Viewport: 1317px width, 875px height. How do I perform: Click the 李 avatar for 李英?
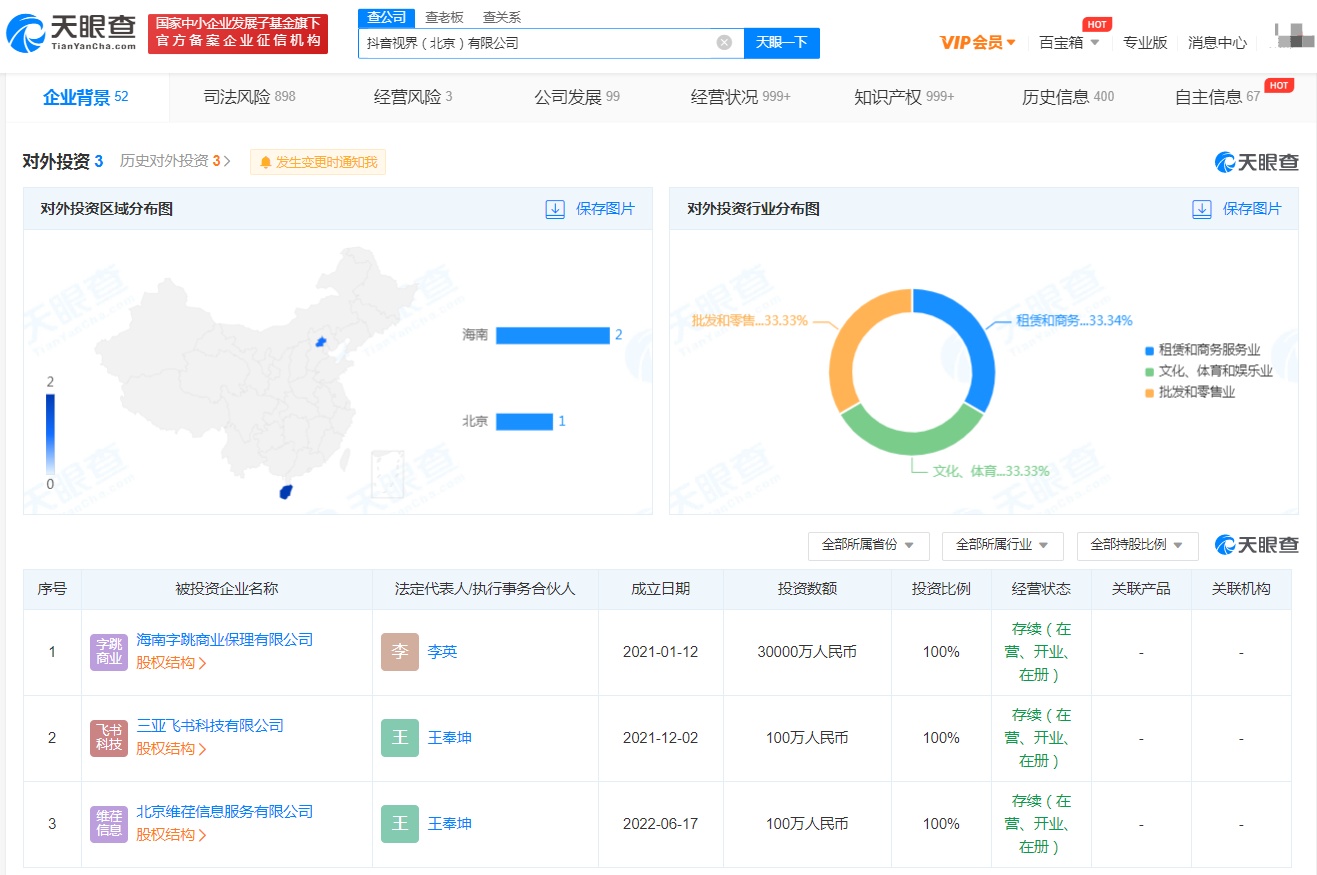click(400, 652)
